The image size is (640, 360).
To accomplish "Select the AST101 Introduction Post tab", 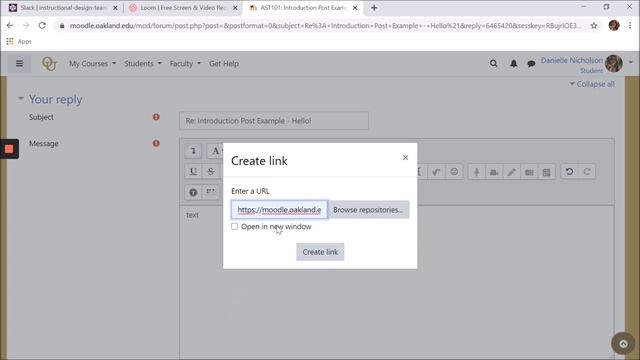I will [303, 8].
